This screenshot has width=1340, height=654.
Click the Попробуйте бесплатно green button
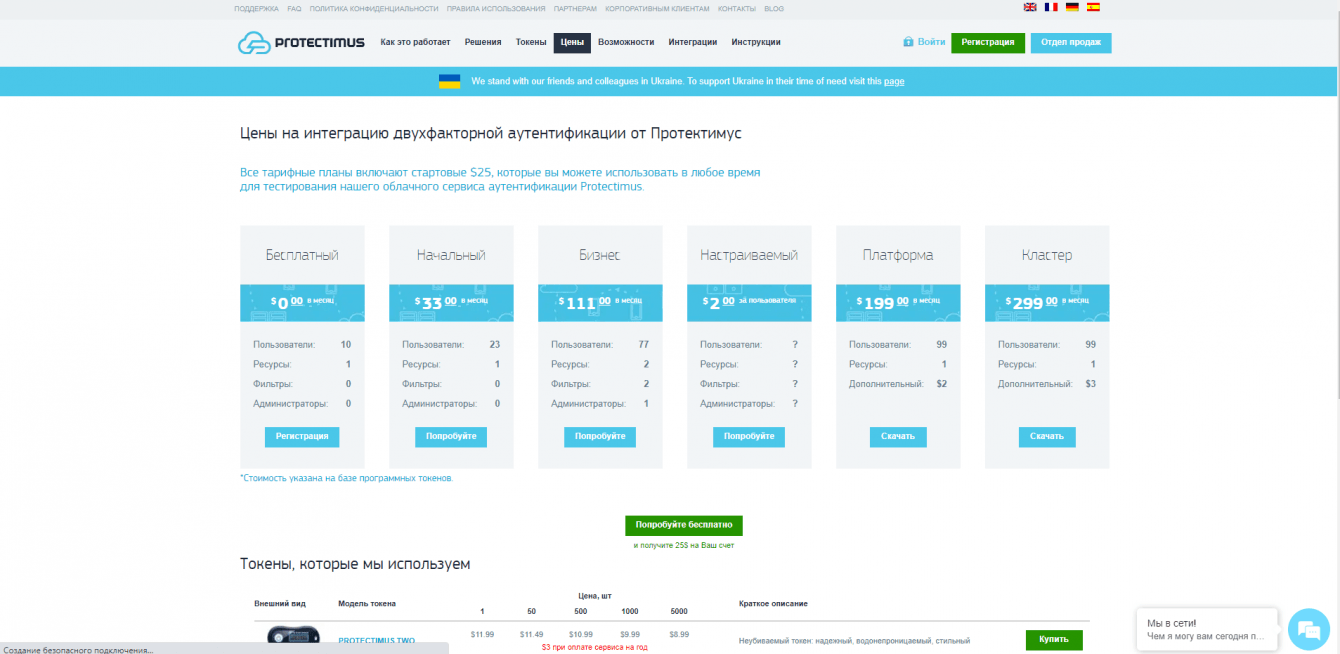click(684, 525)
